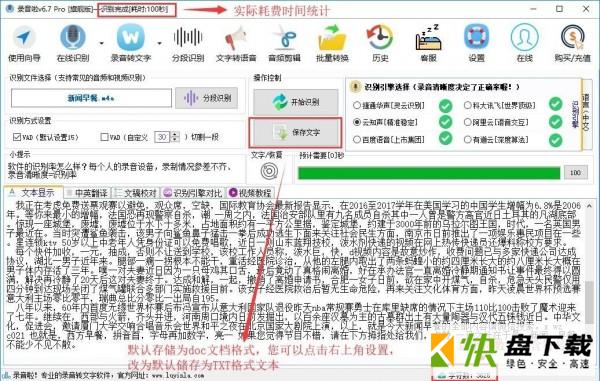The height and width of the screenshot is (381, 600).
Task: Click the VAD custom value 30 field
Action: click(162, 137)
